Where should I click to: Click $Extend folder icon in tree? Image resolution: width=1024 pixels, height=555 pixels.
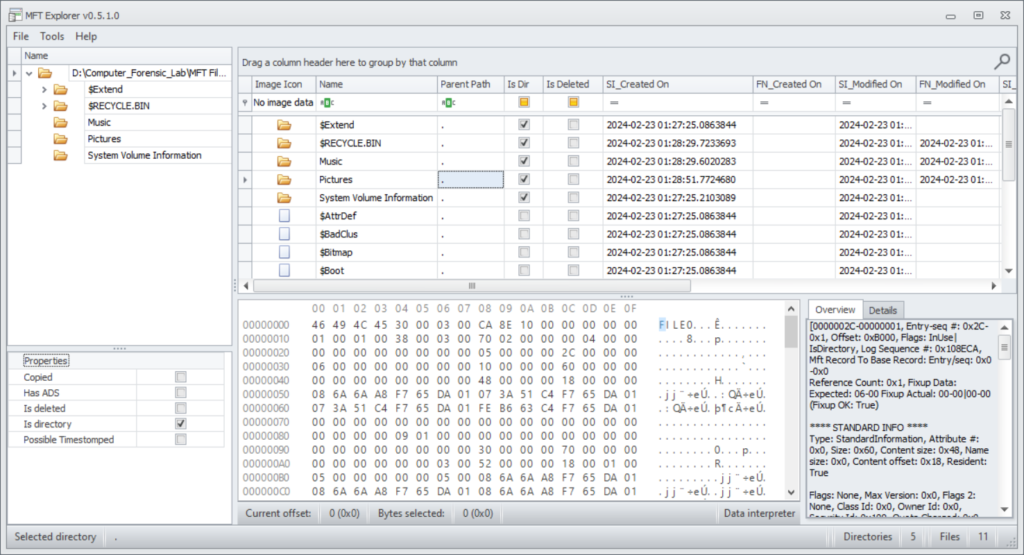point(61,89)
